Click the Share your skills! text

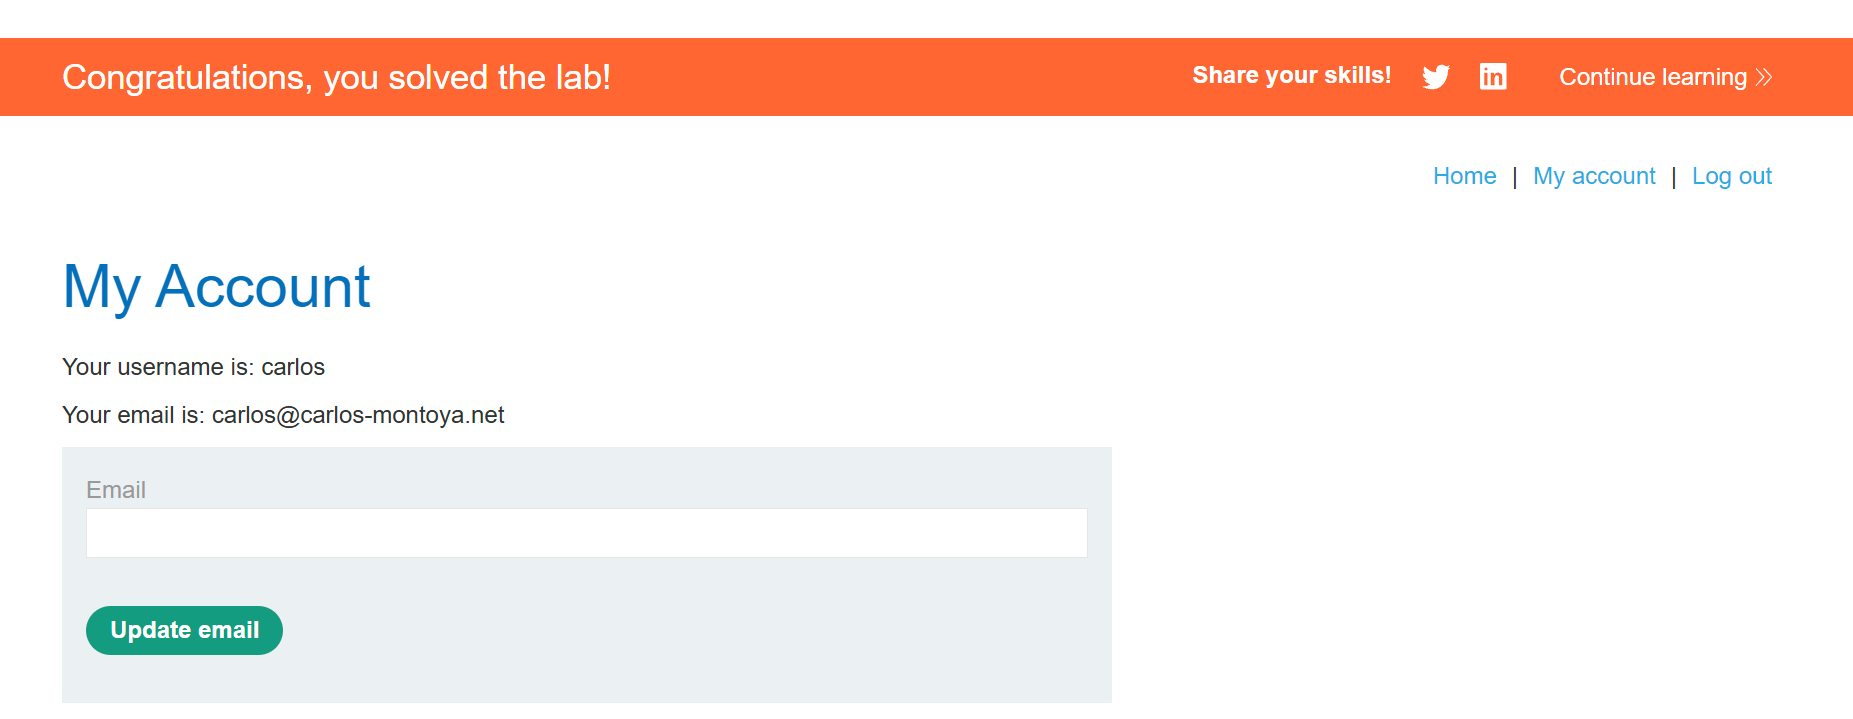(1291, 75)
